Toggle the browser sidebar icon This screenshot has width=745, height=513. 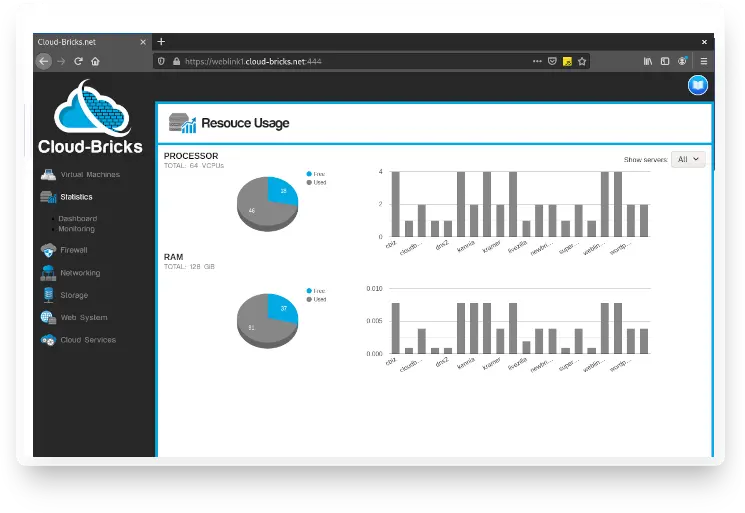665,61
